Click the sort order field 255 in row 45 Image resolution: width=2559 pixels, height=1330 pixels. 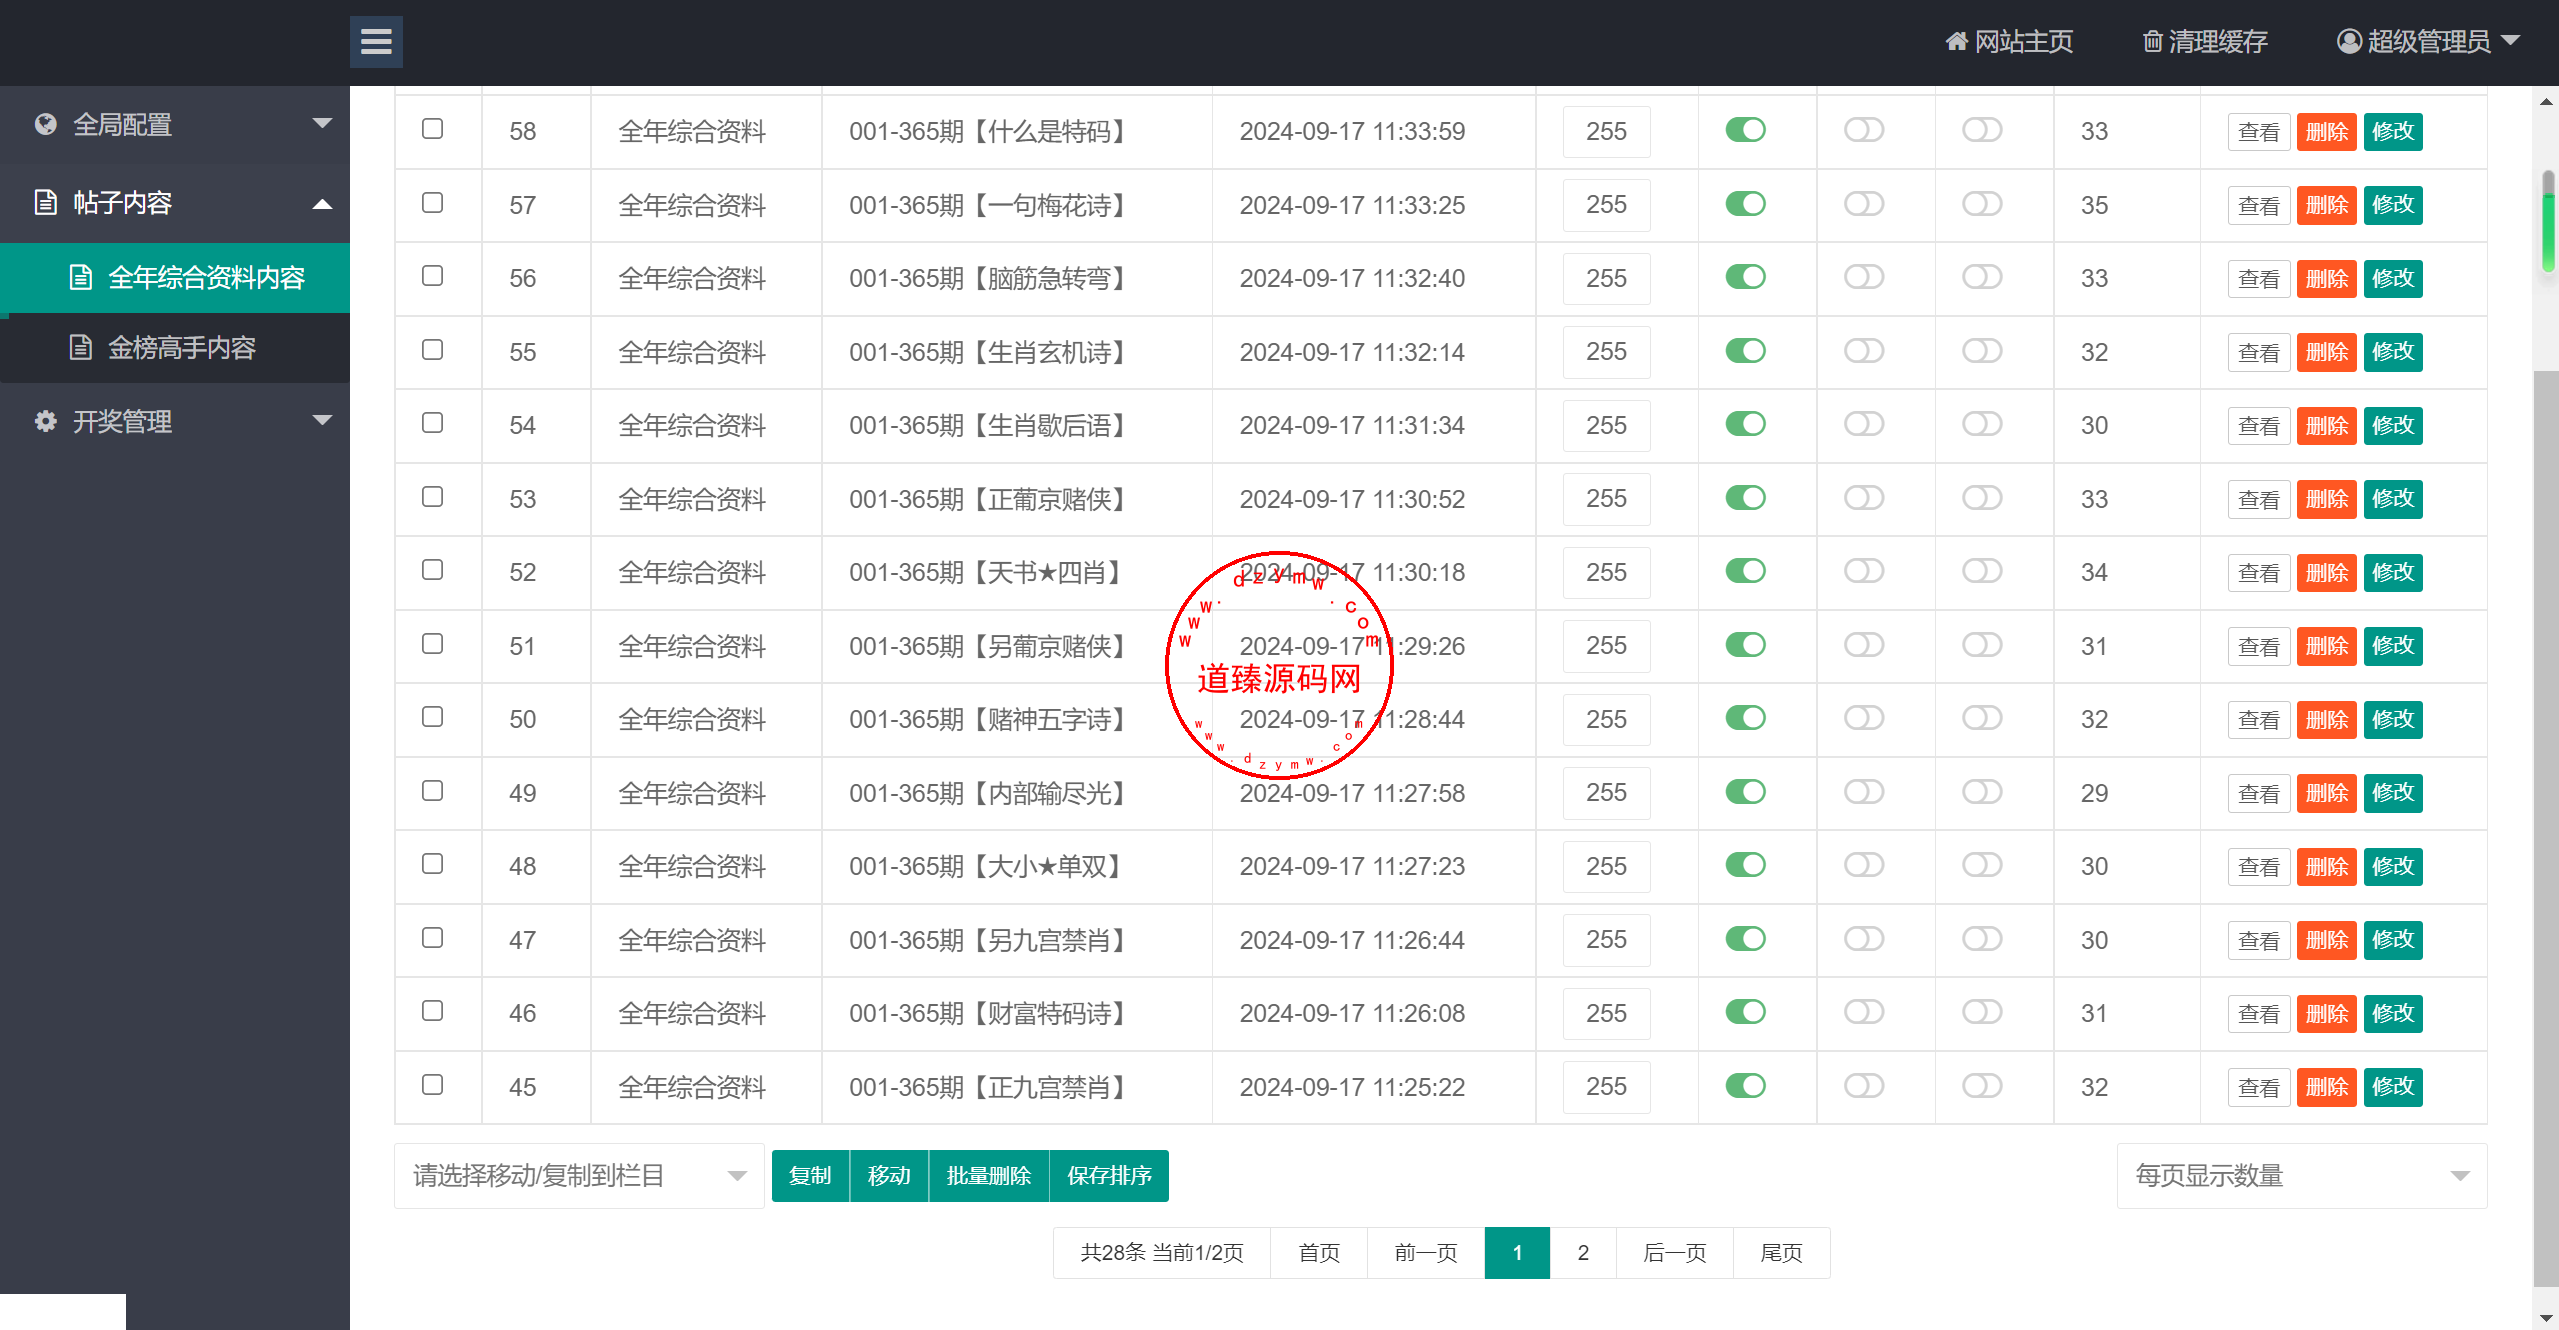[1606, 1087]
